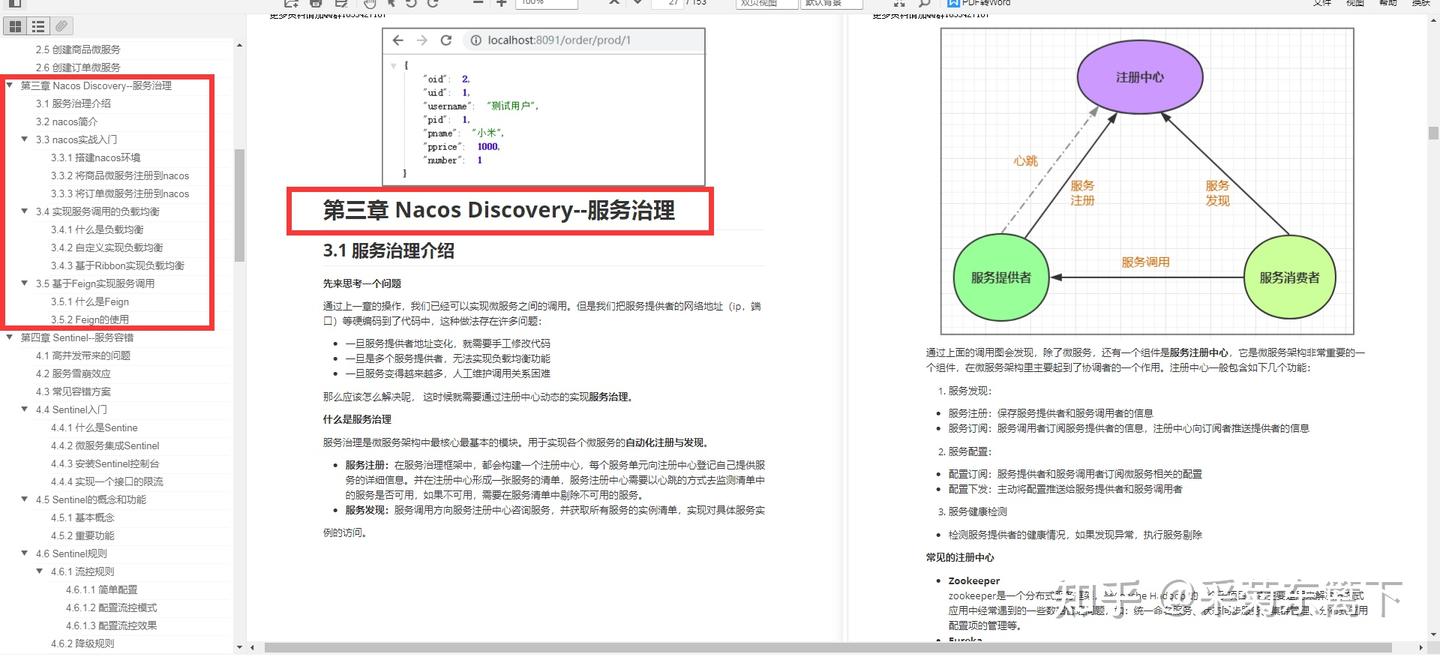
Task: Click the bookmark panel vertical scrollbar thumb
Action: click(x=240, y=205)
